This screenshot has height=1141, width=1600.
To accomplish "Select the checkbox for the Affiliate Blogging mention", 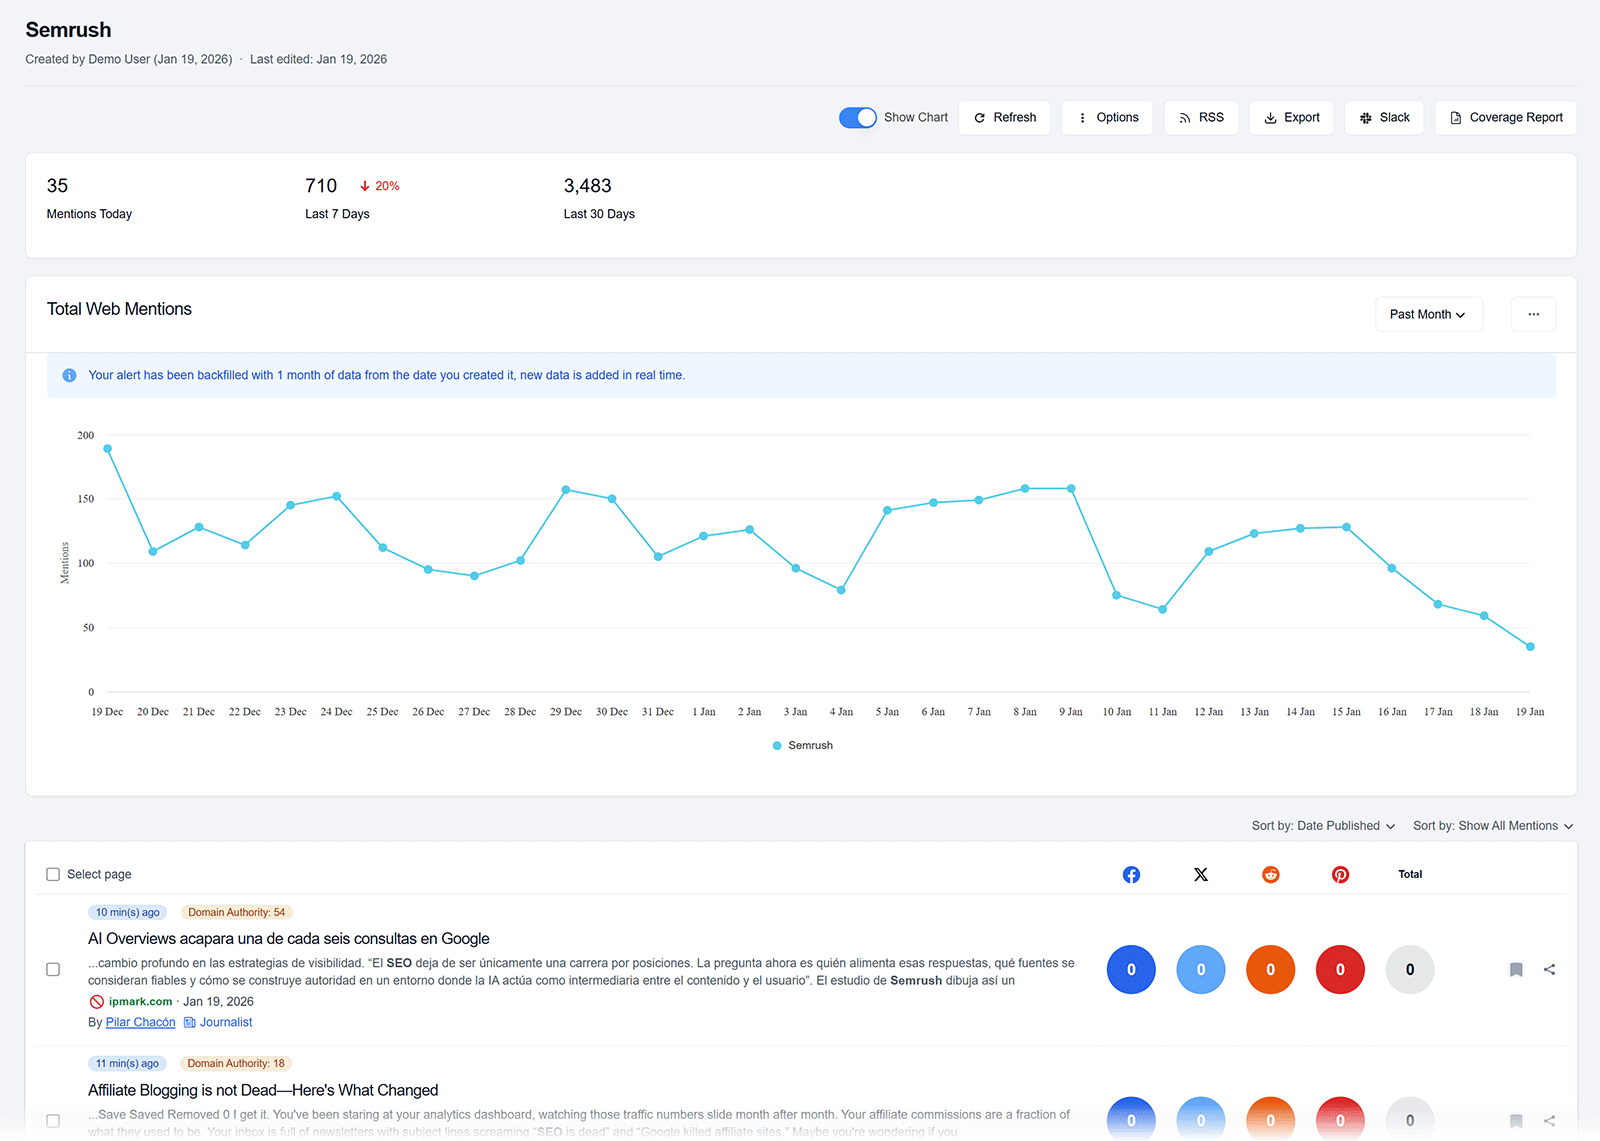I will (x=52, y=1121).
